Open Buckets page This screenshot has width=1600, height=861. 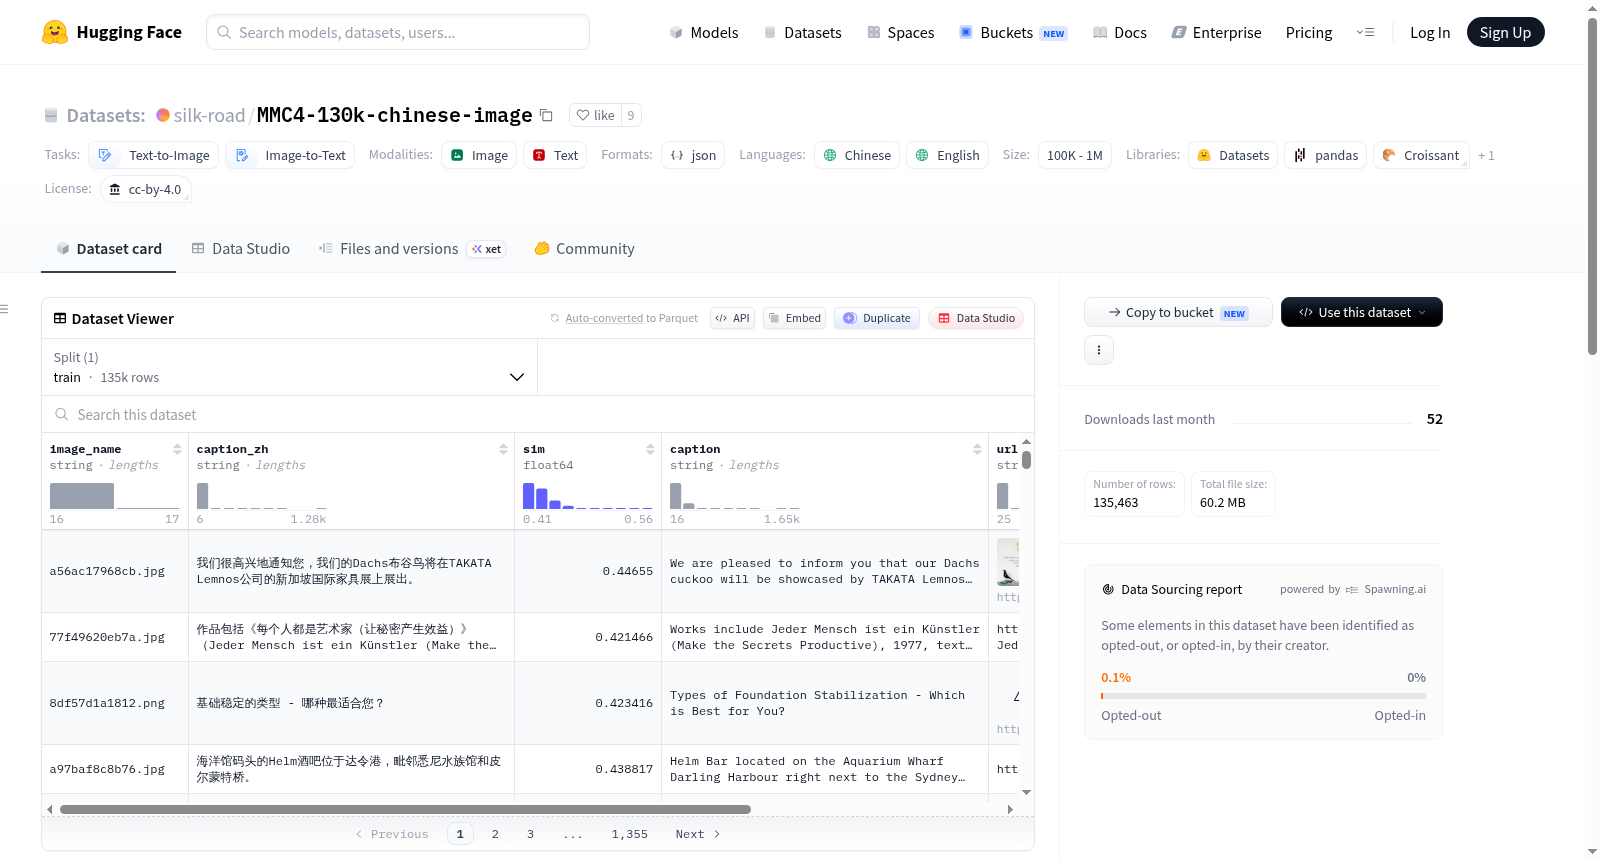pyautogui.click(x=1013, y=32)
